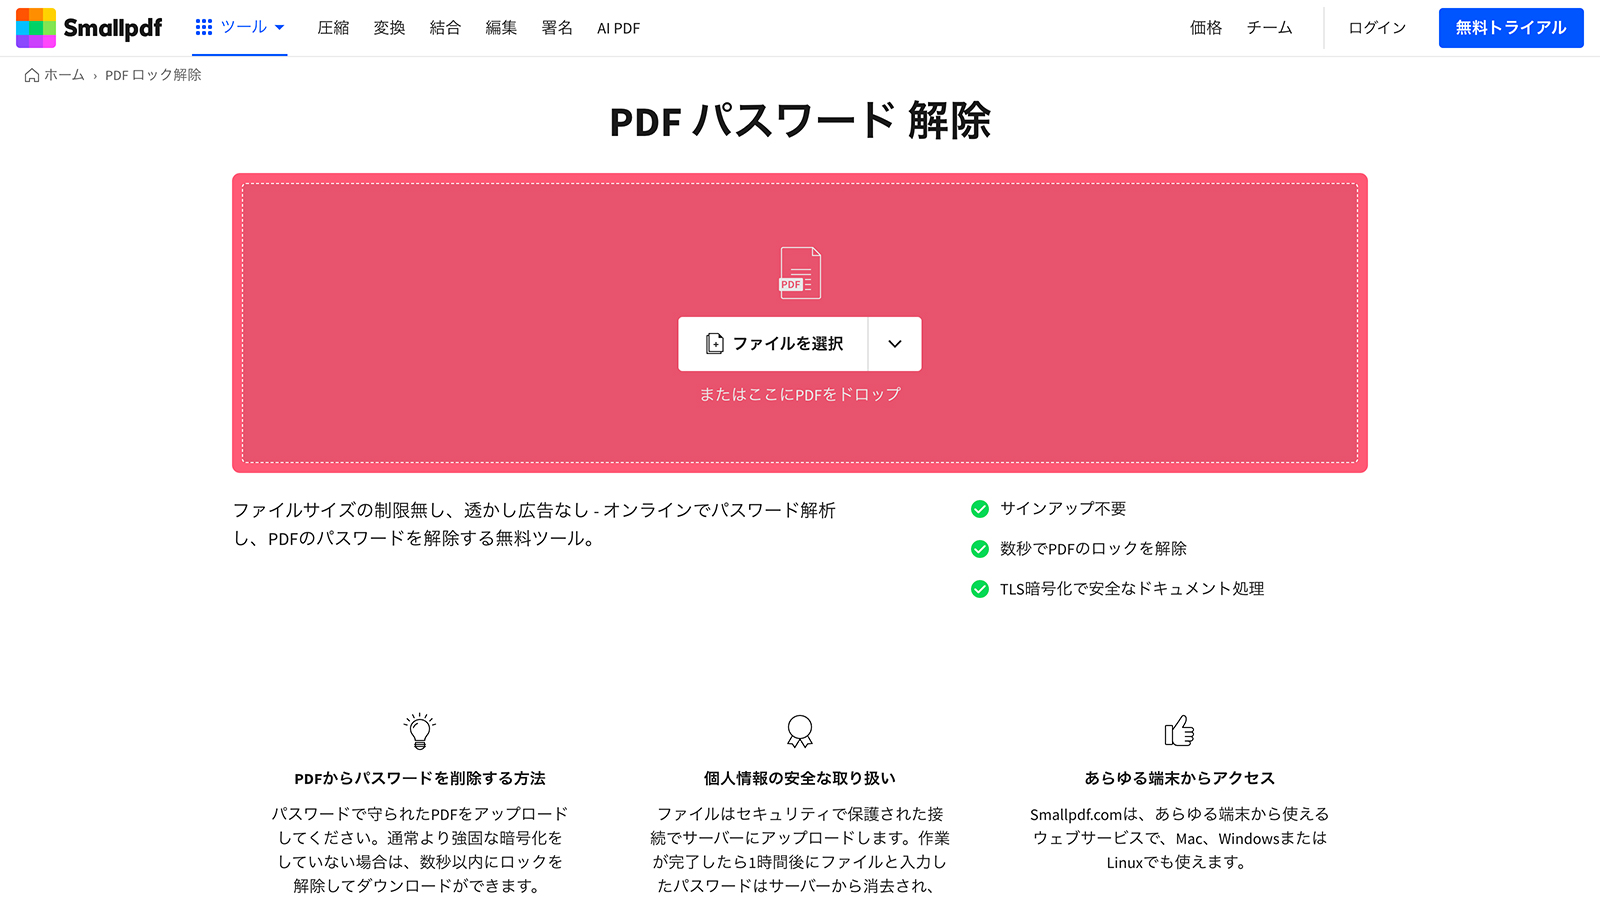
Task: Click the ログイン link
Action: [x=1377, y=28]
